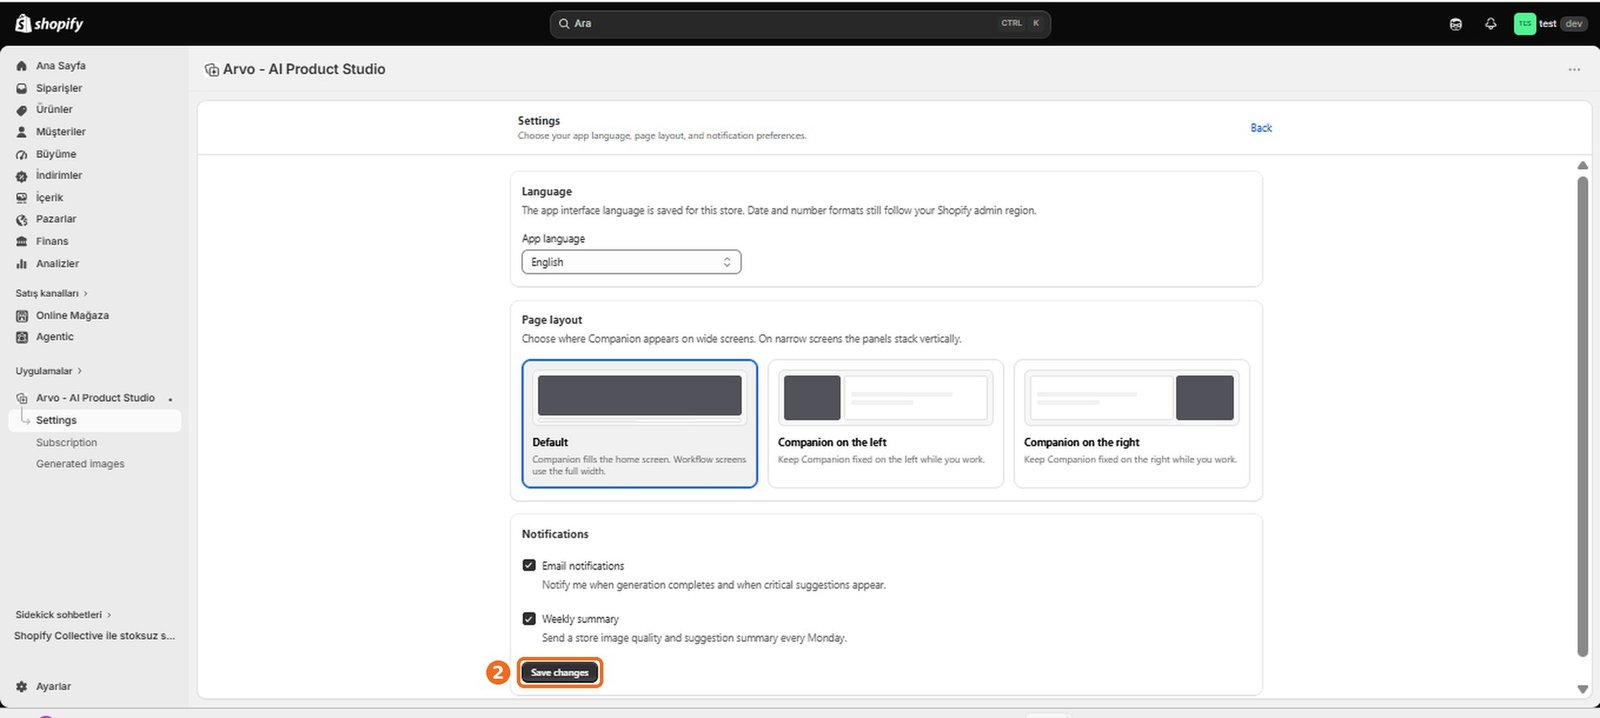This screenshot has height=718, width=1600.
Task: Open Ayarlar settings link
Action: [x=53, y=687]
